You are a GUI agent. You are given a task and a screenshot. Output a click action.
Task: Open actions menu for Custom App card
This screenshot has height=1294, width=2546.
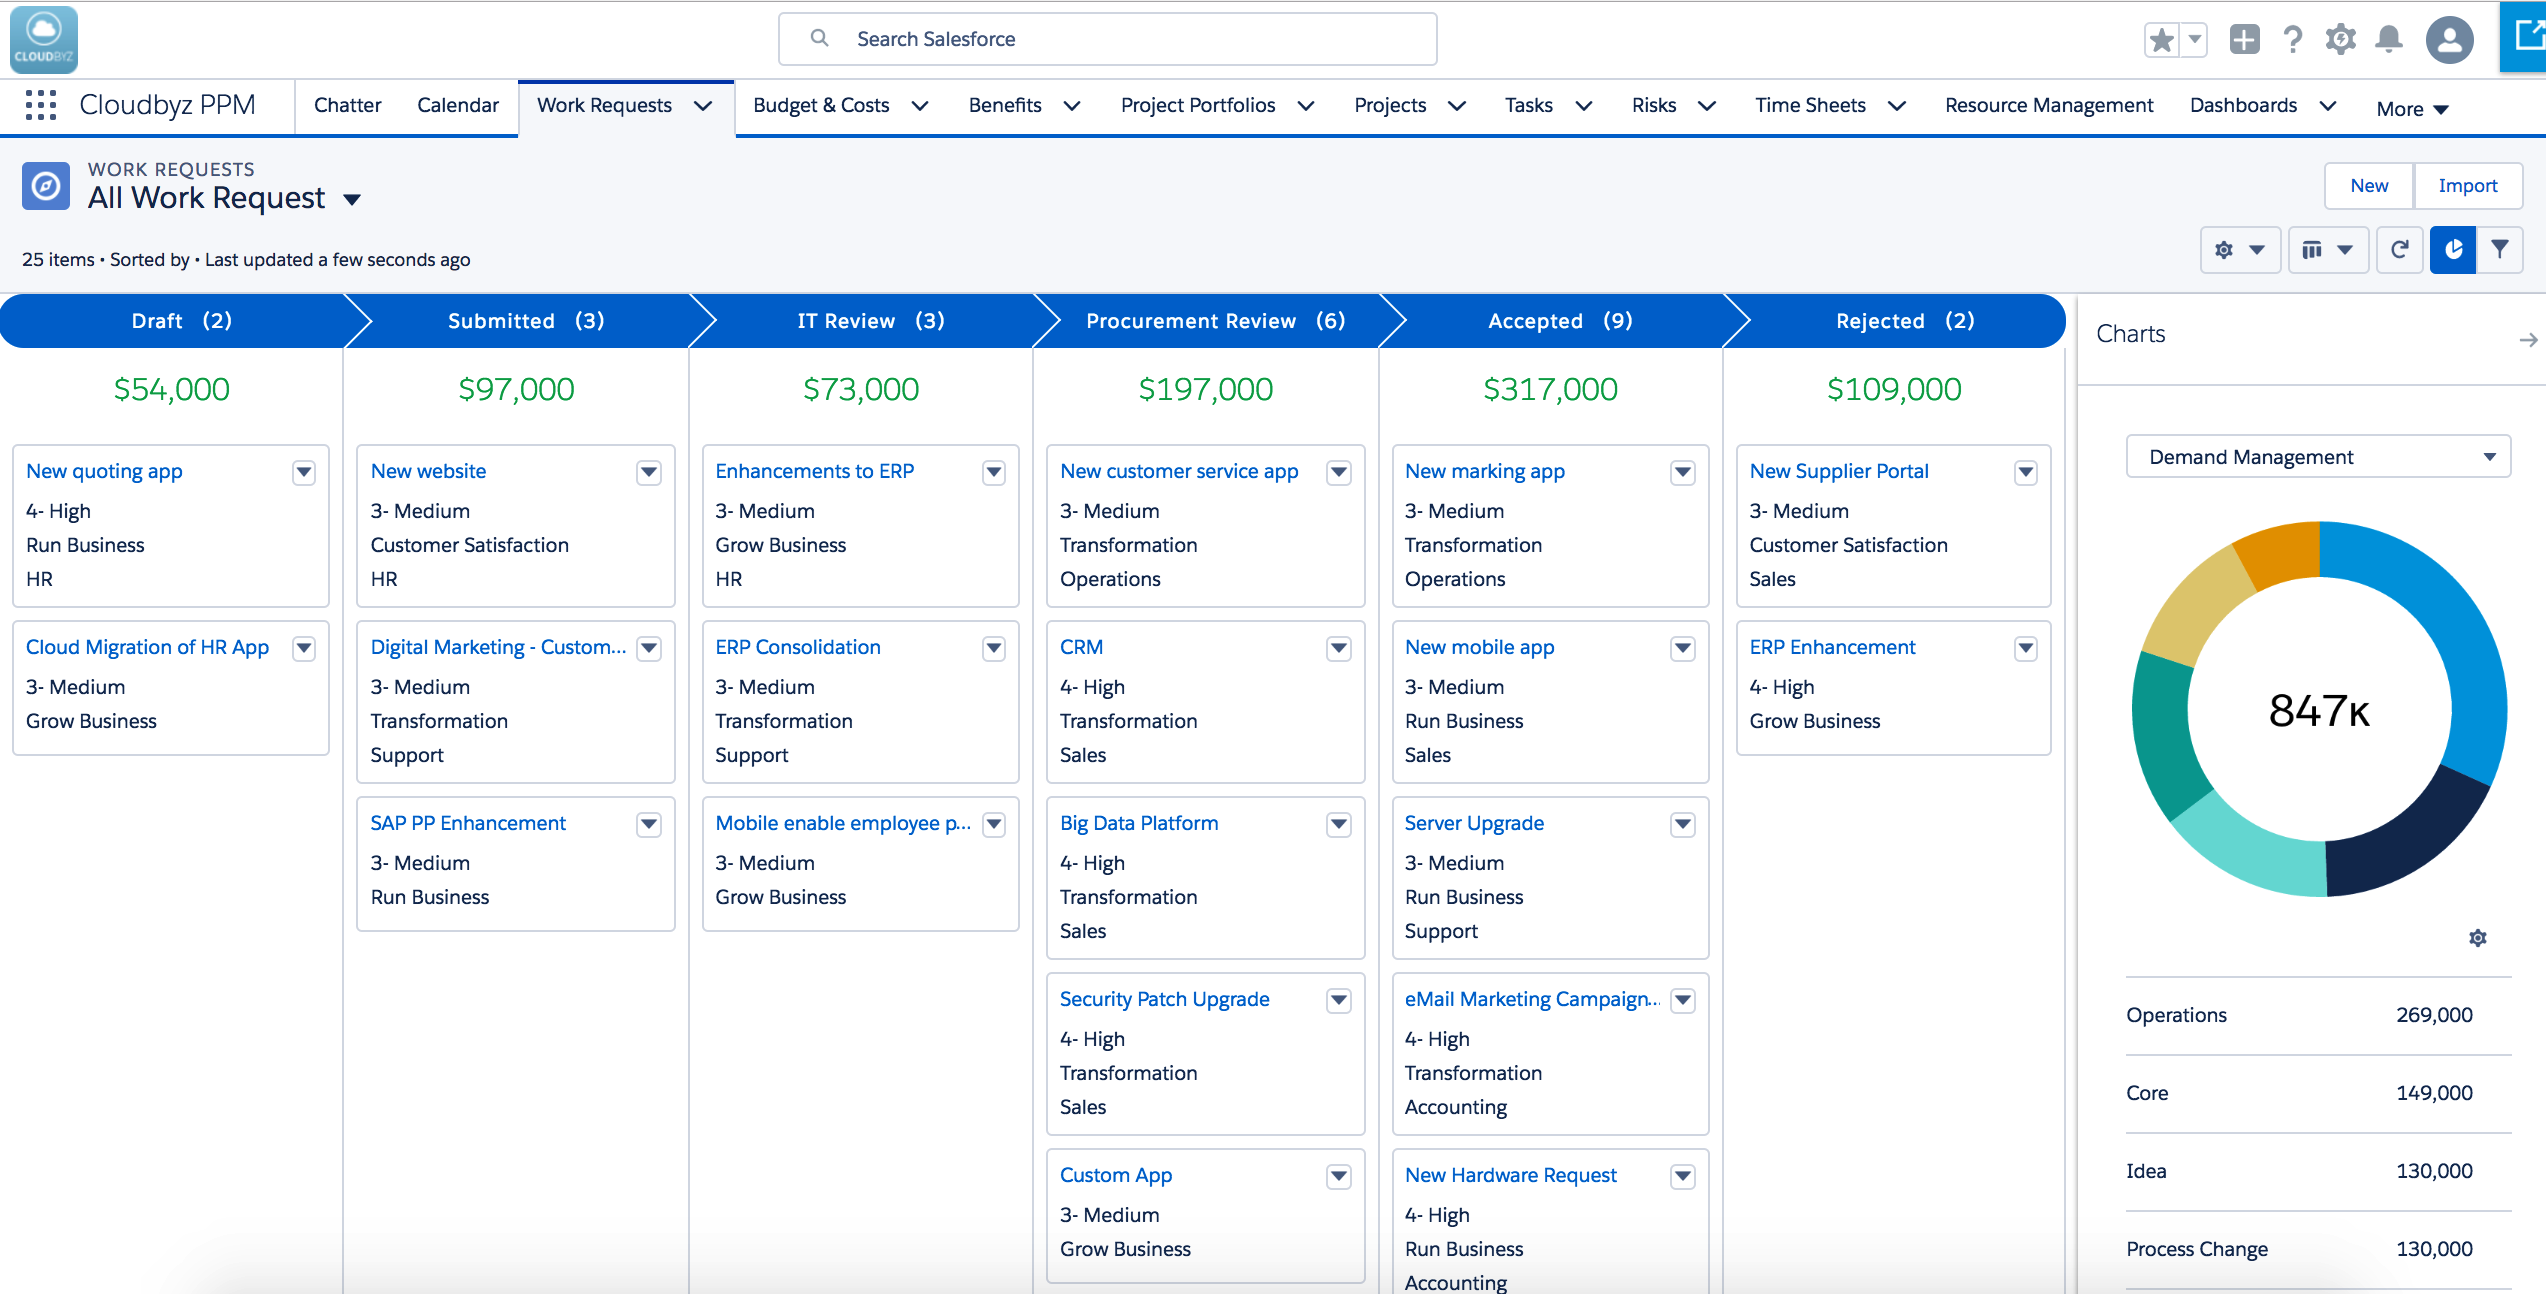click(1339, 1176)
